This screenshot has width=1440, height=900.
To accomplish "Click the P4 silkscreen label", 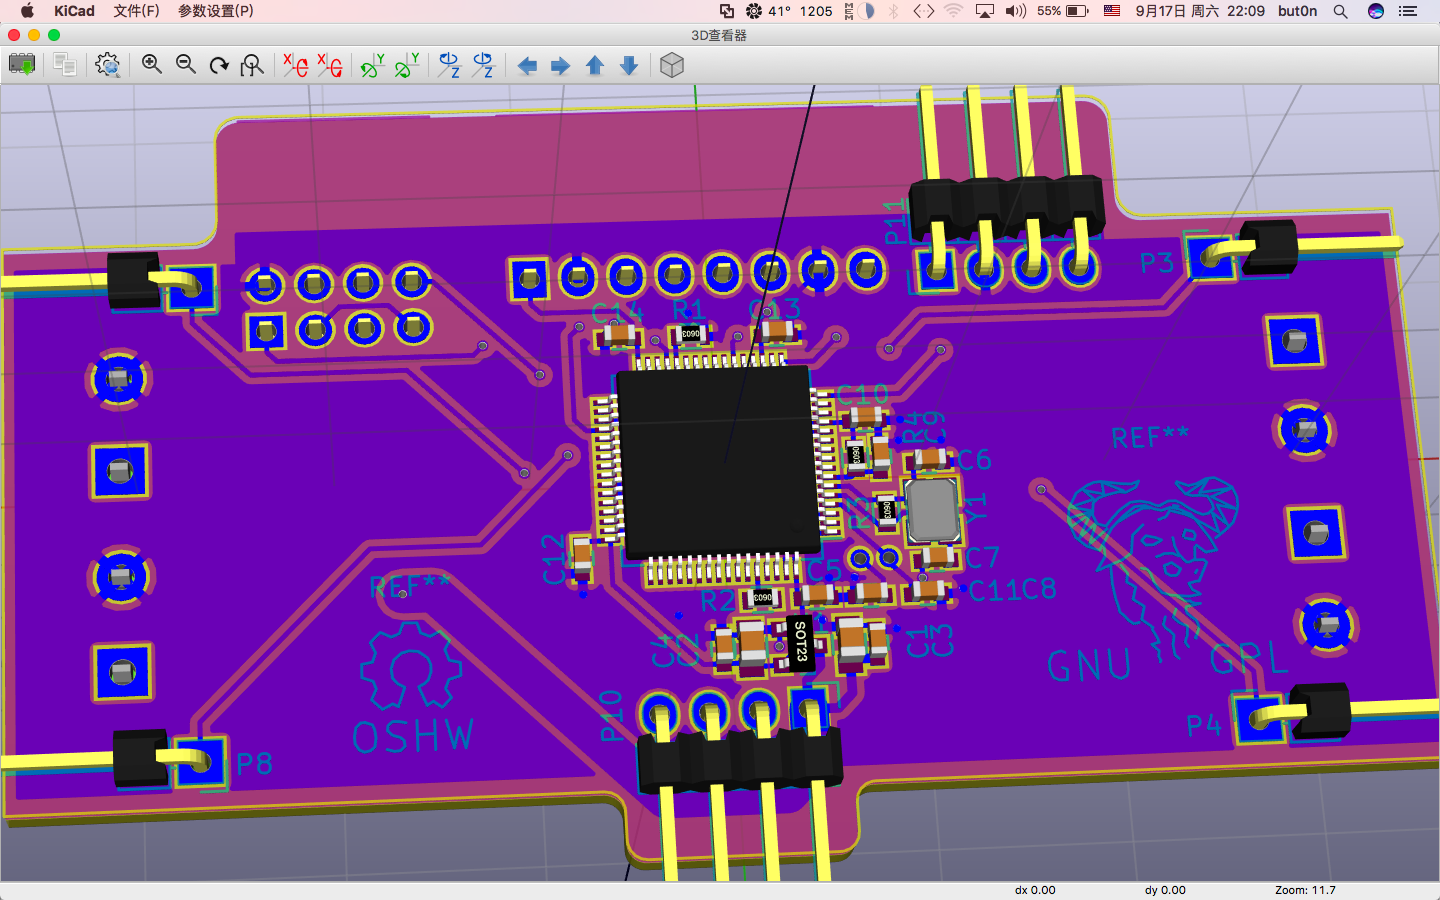I will click(1204, 725).
